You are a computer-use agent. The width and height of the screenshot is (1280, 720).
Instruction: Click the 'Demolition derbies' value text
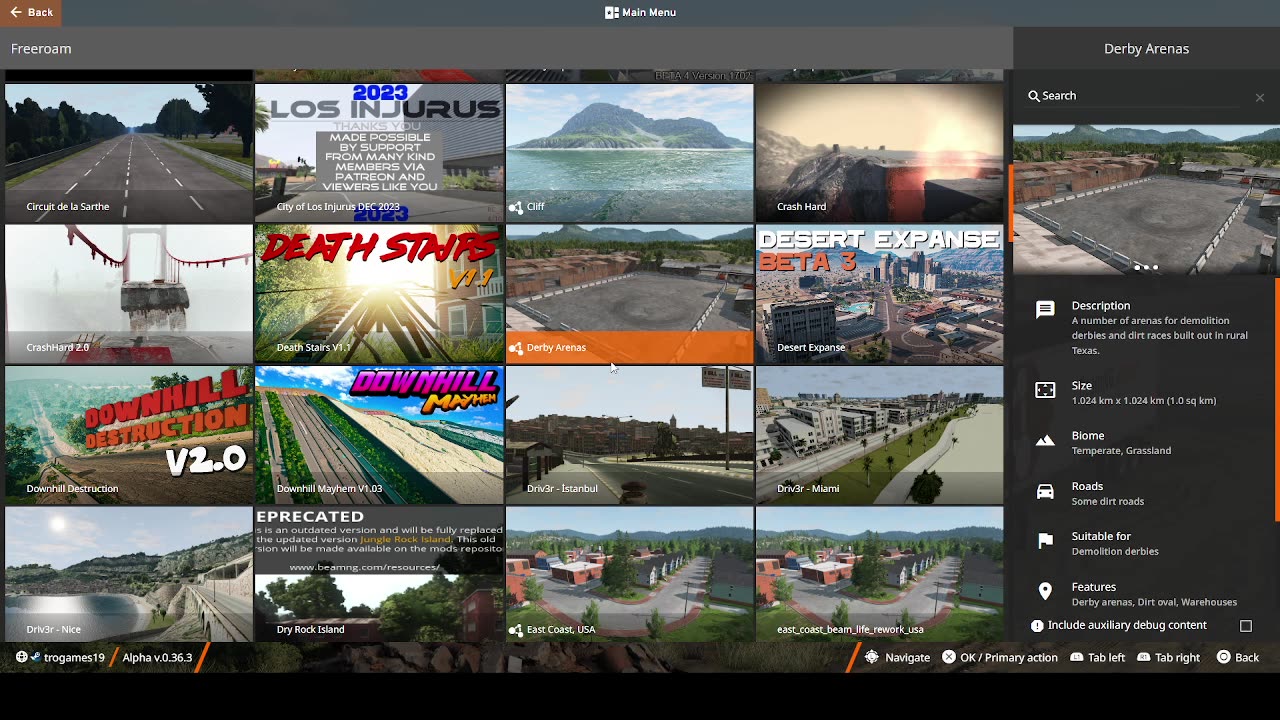(1115, 552)
